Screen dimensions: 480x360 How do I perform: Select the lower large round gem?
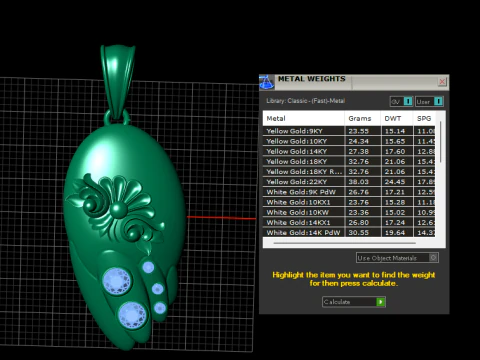coord(132,315)
